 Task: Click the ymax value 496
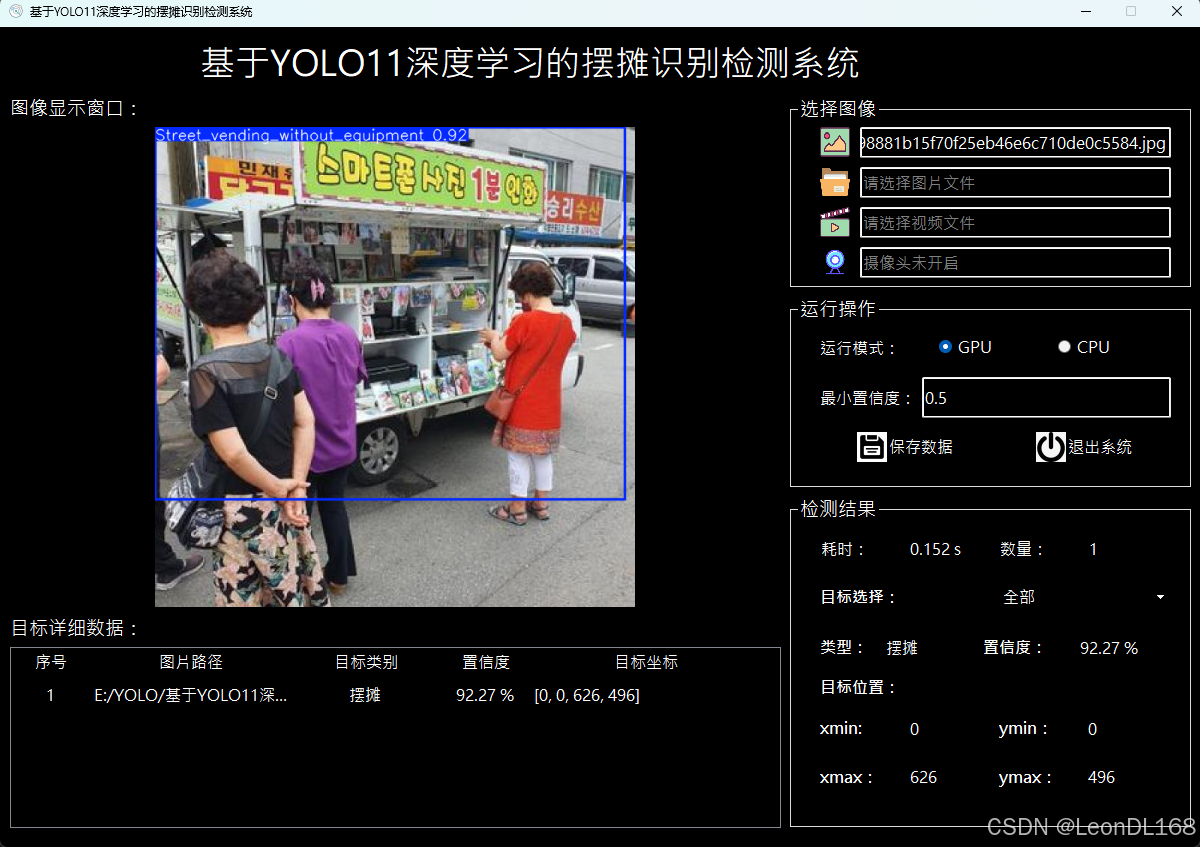1101,777
